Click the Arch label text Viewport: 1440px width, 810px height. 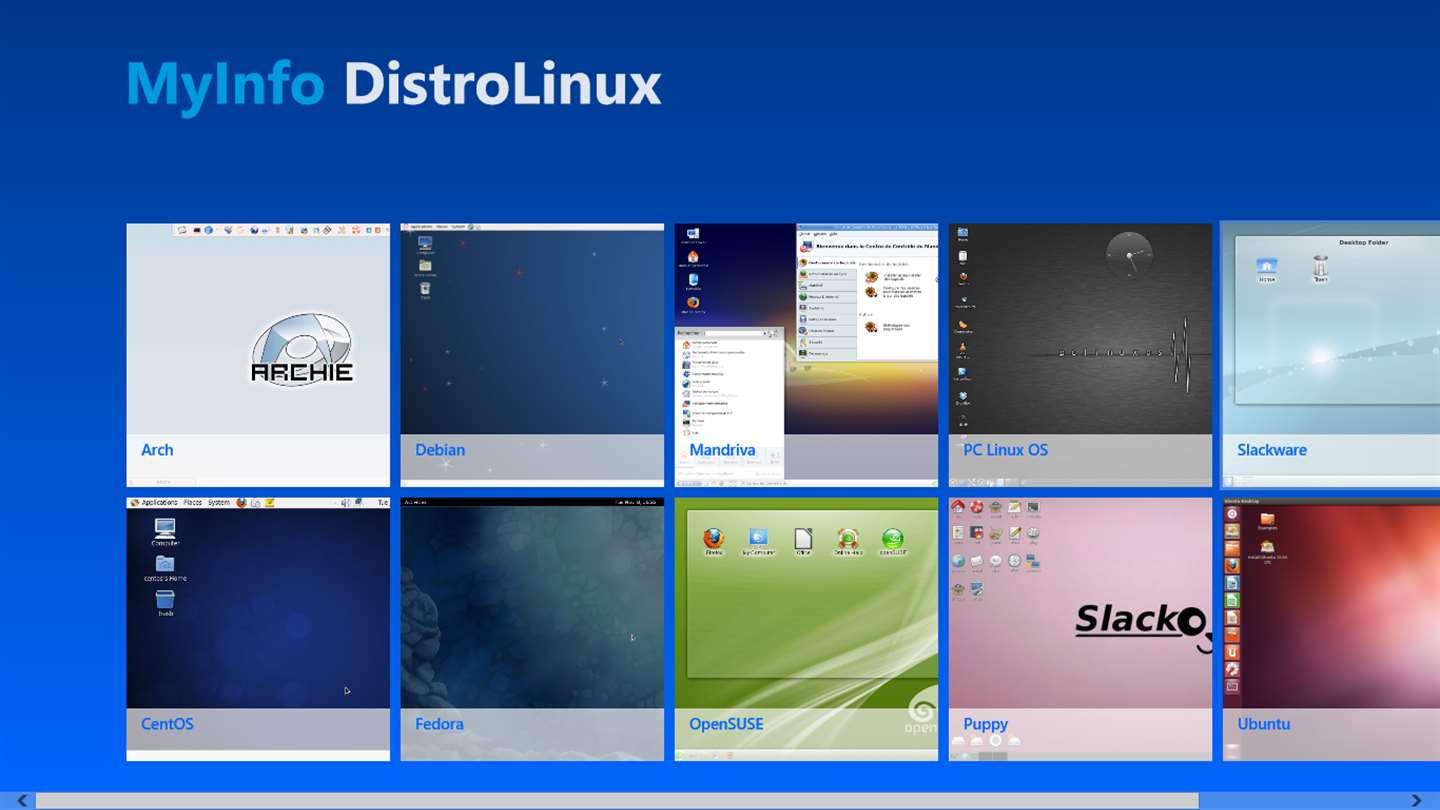pos(157,450)
